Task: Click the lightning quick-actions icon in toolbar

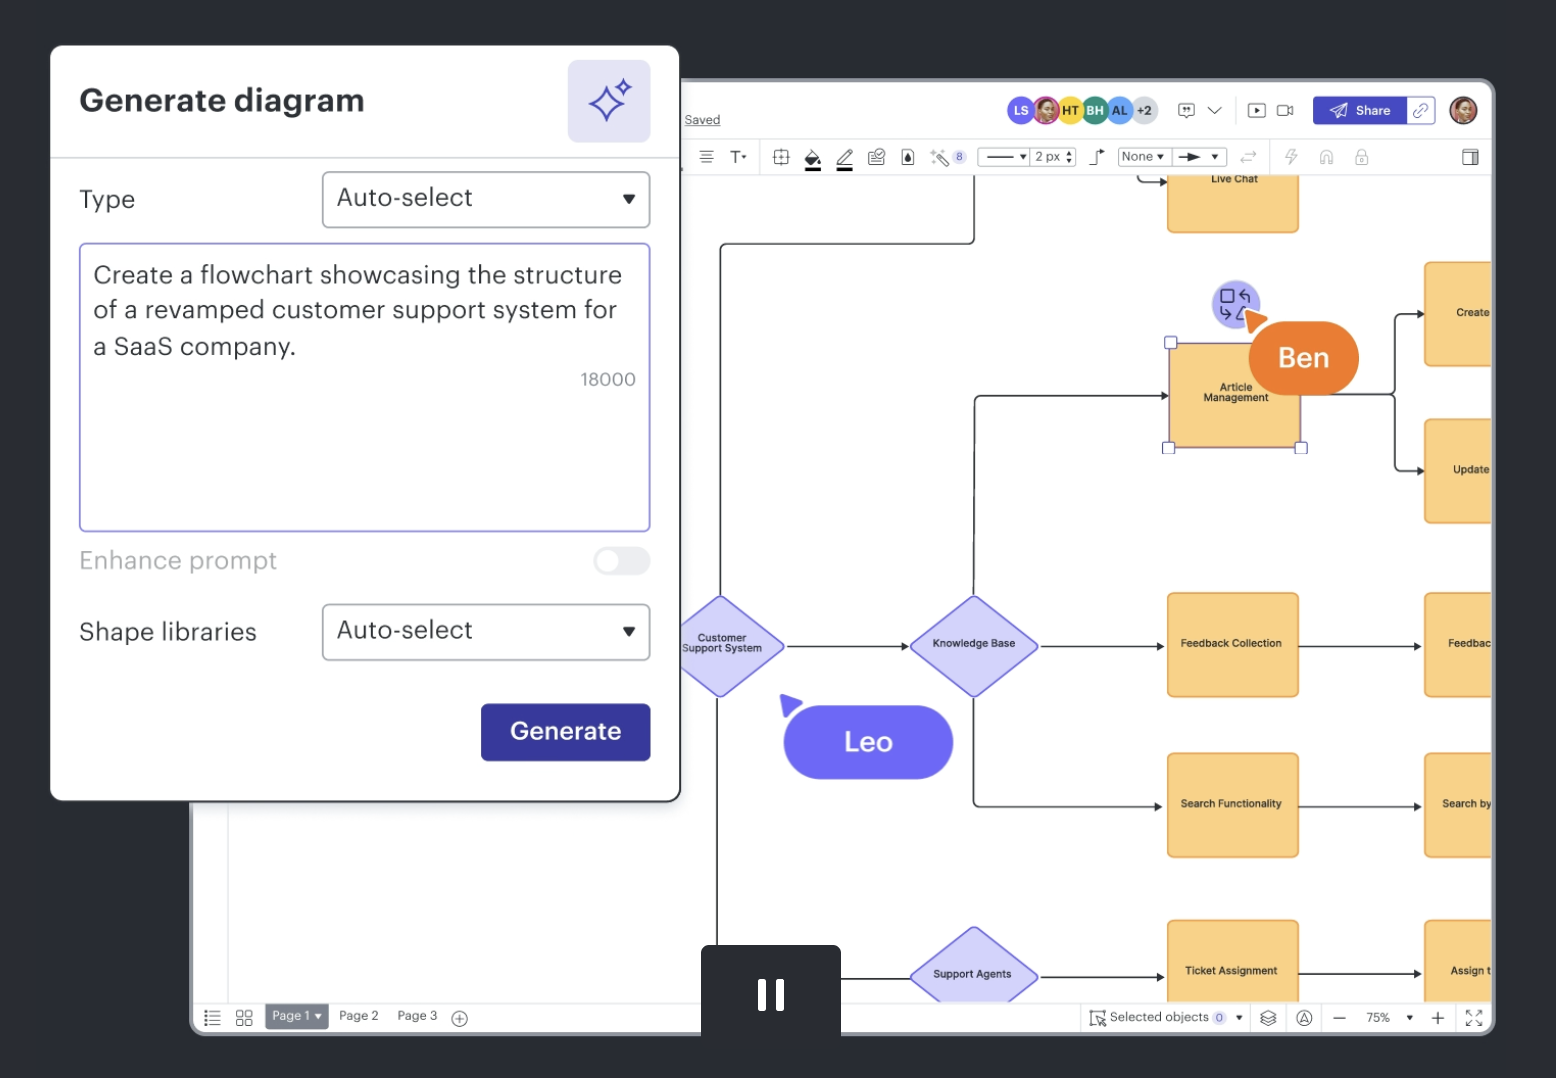Action: pos(1291,157)
